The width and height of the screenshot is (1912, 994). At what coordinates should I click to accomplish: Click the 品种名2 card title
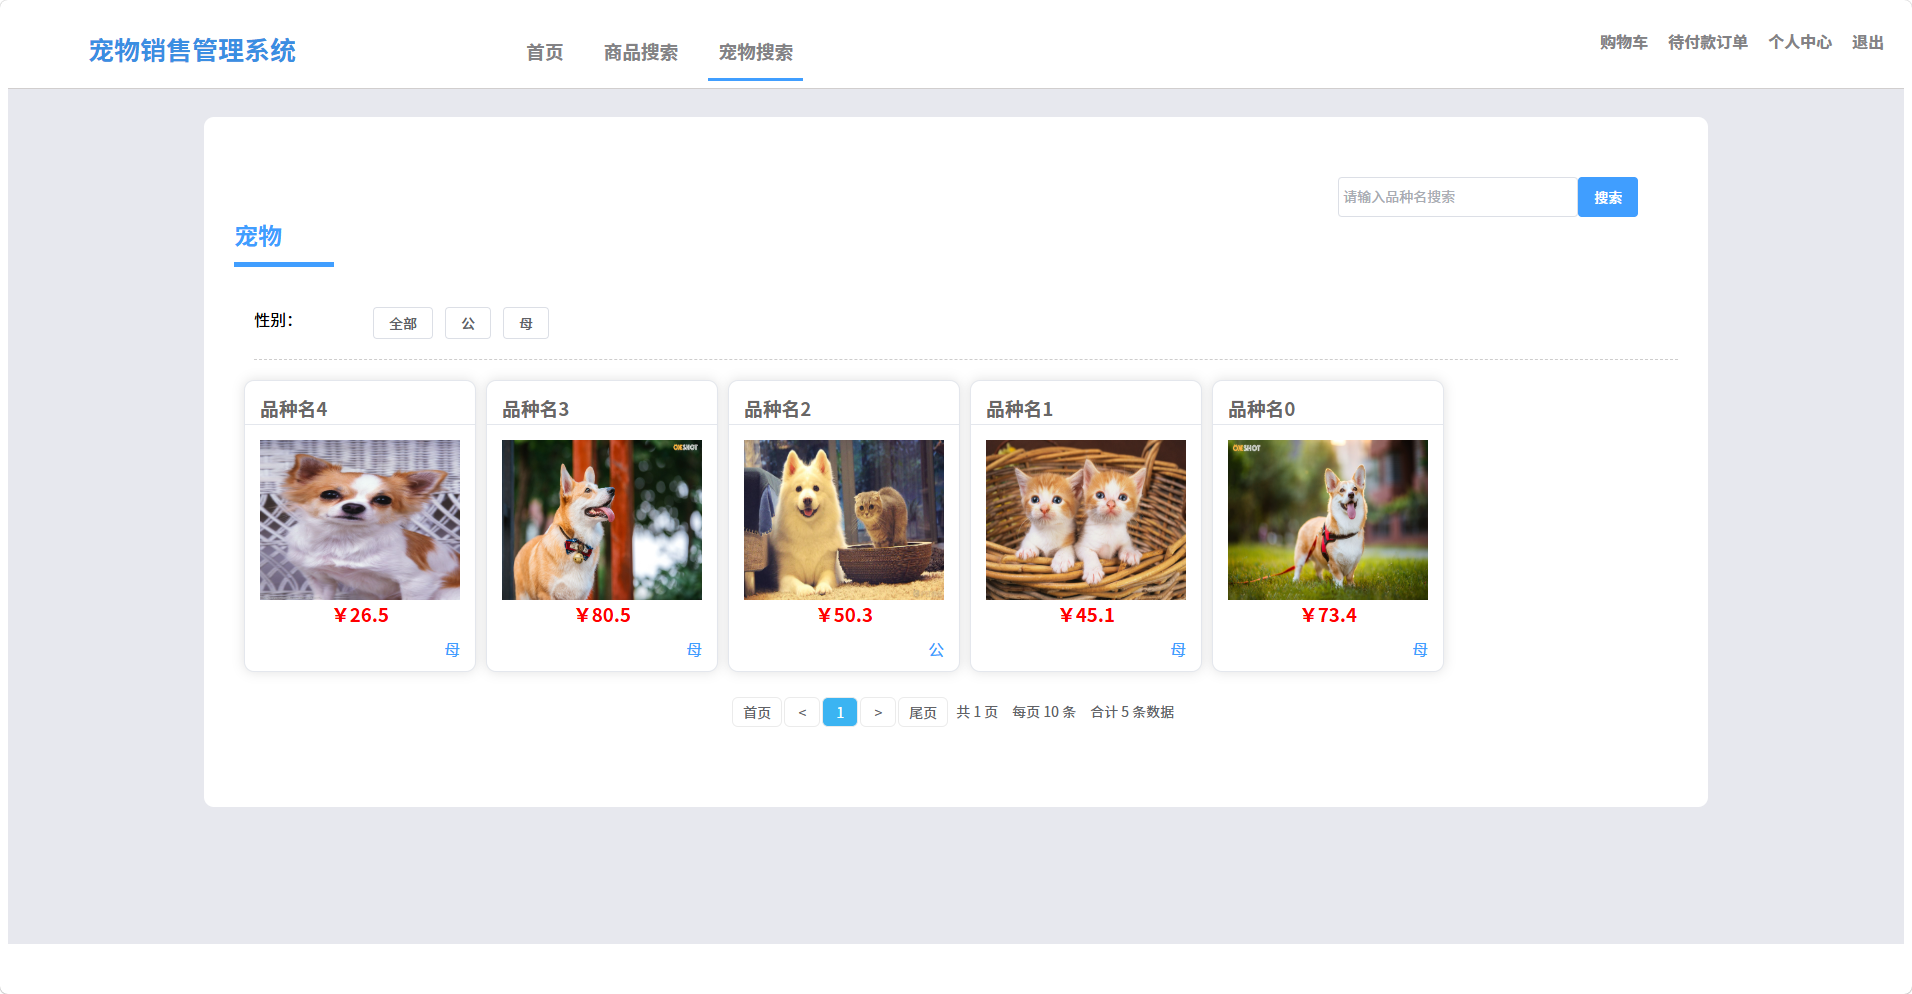pos(778,409)
